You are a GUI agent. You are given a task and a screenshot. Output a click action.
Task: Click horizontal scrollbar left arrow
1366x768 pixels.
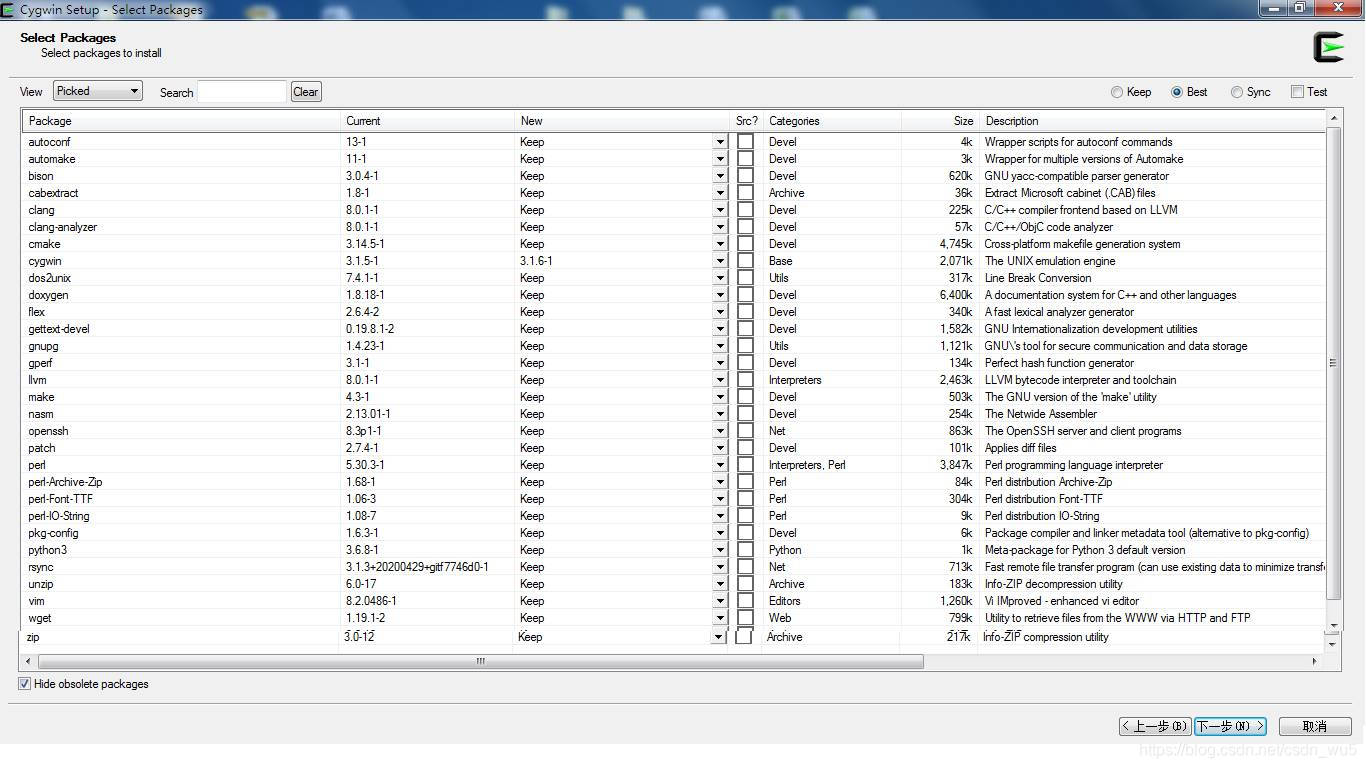[x=28, y=661]
